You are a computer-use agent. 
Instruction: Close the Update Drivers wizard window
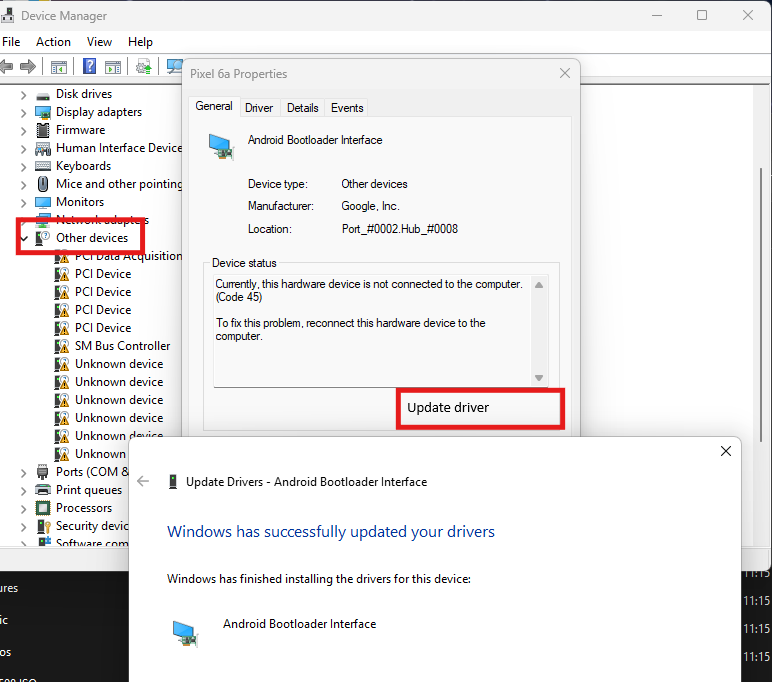point(725,451)
